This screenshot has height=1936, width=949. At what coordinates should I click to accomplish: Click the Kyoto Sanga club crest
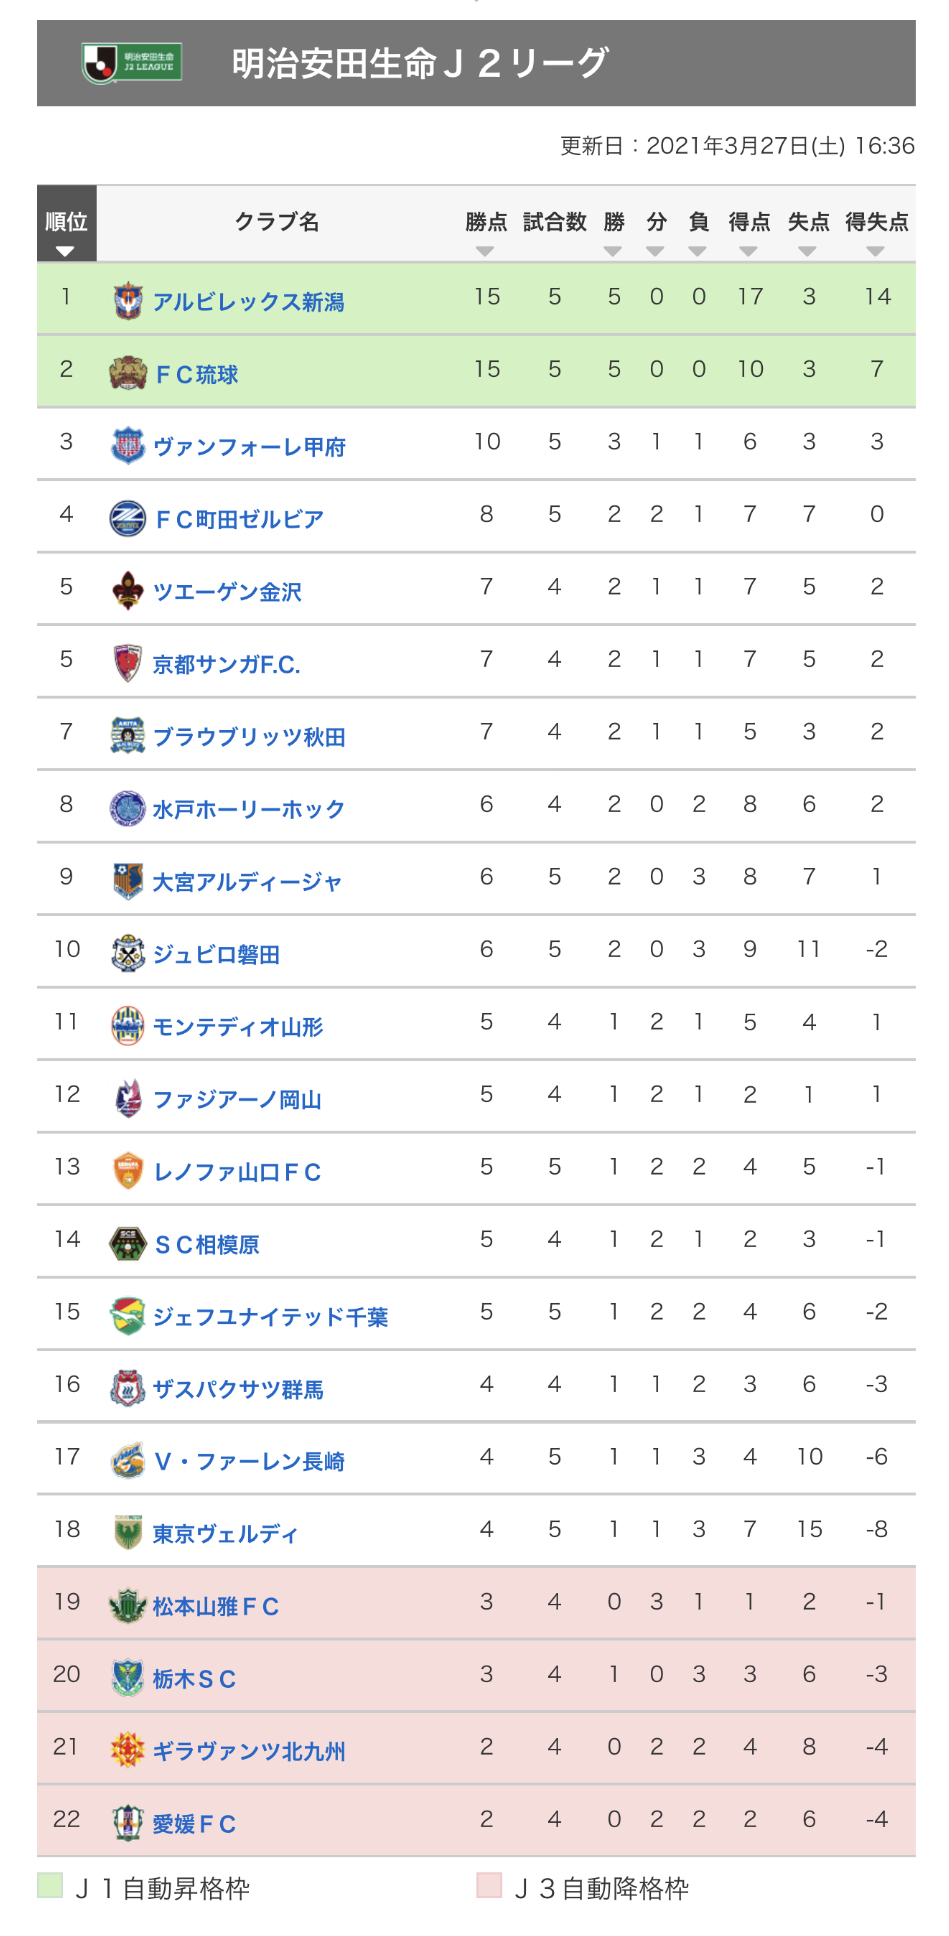127,663
